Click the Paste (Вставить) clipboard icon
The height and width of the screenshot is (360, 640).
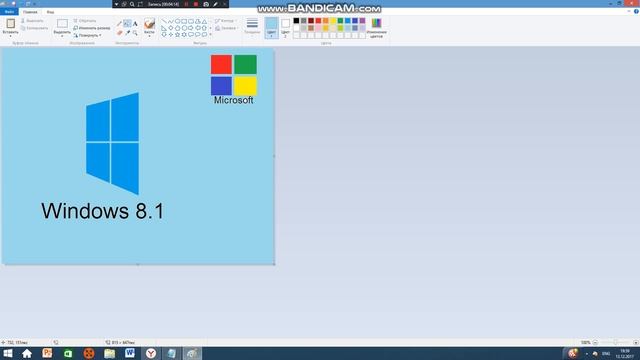(11, 23)
